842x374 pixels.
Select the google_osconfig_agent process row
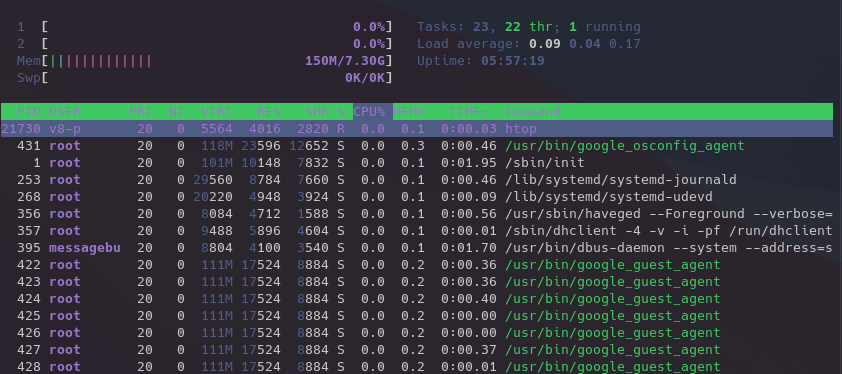click(x=417, y=146)
